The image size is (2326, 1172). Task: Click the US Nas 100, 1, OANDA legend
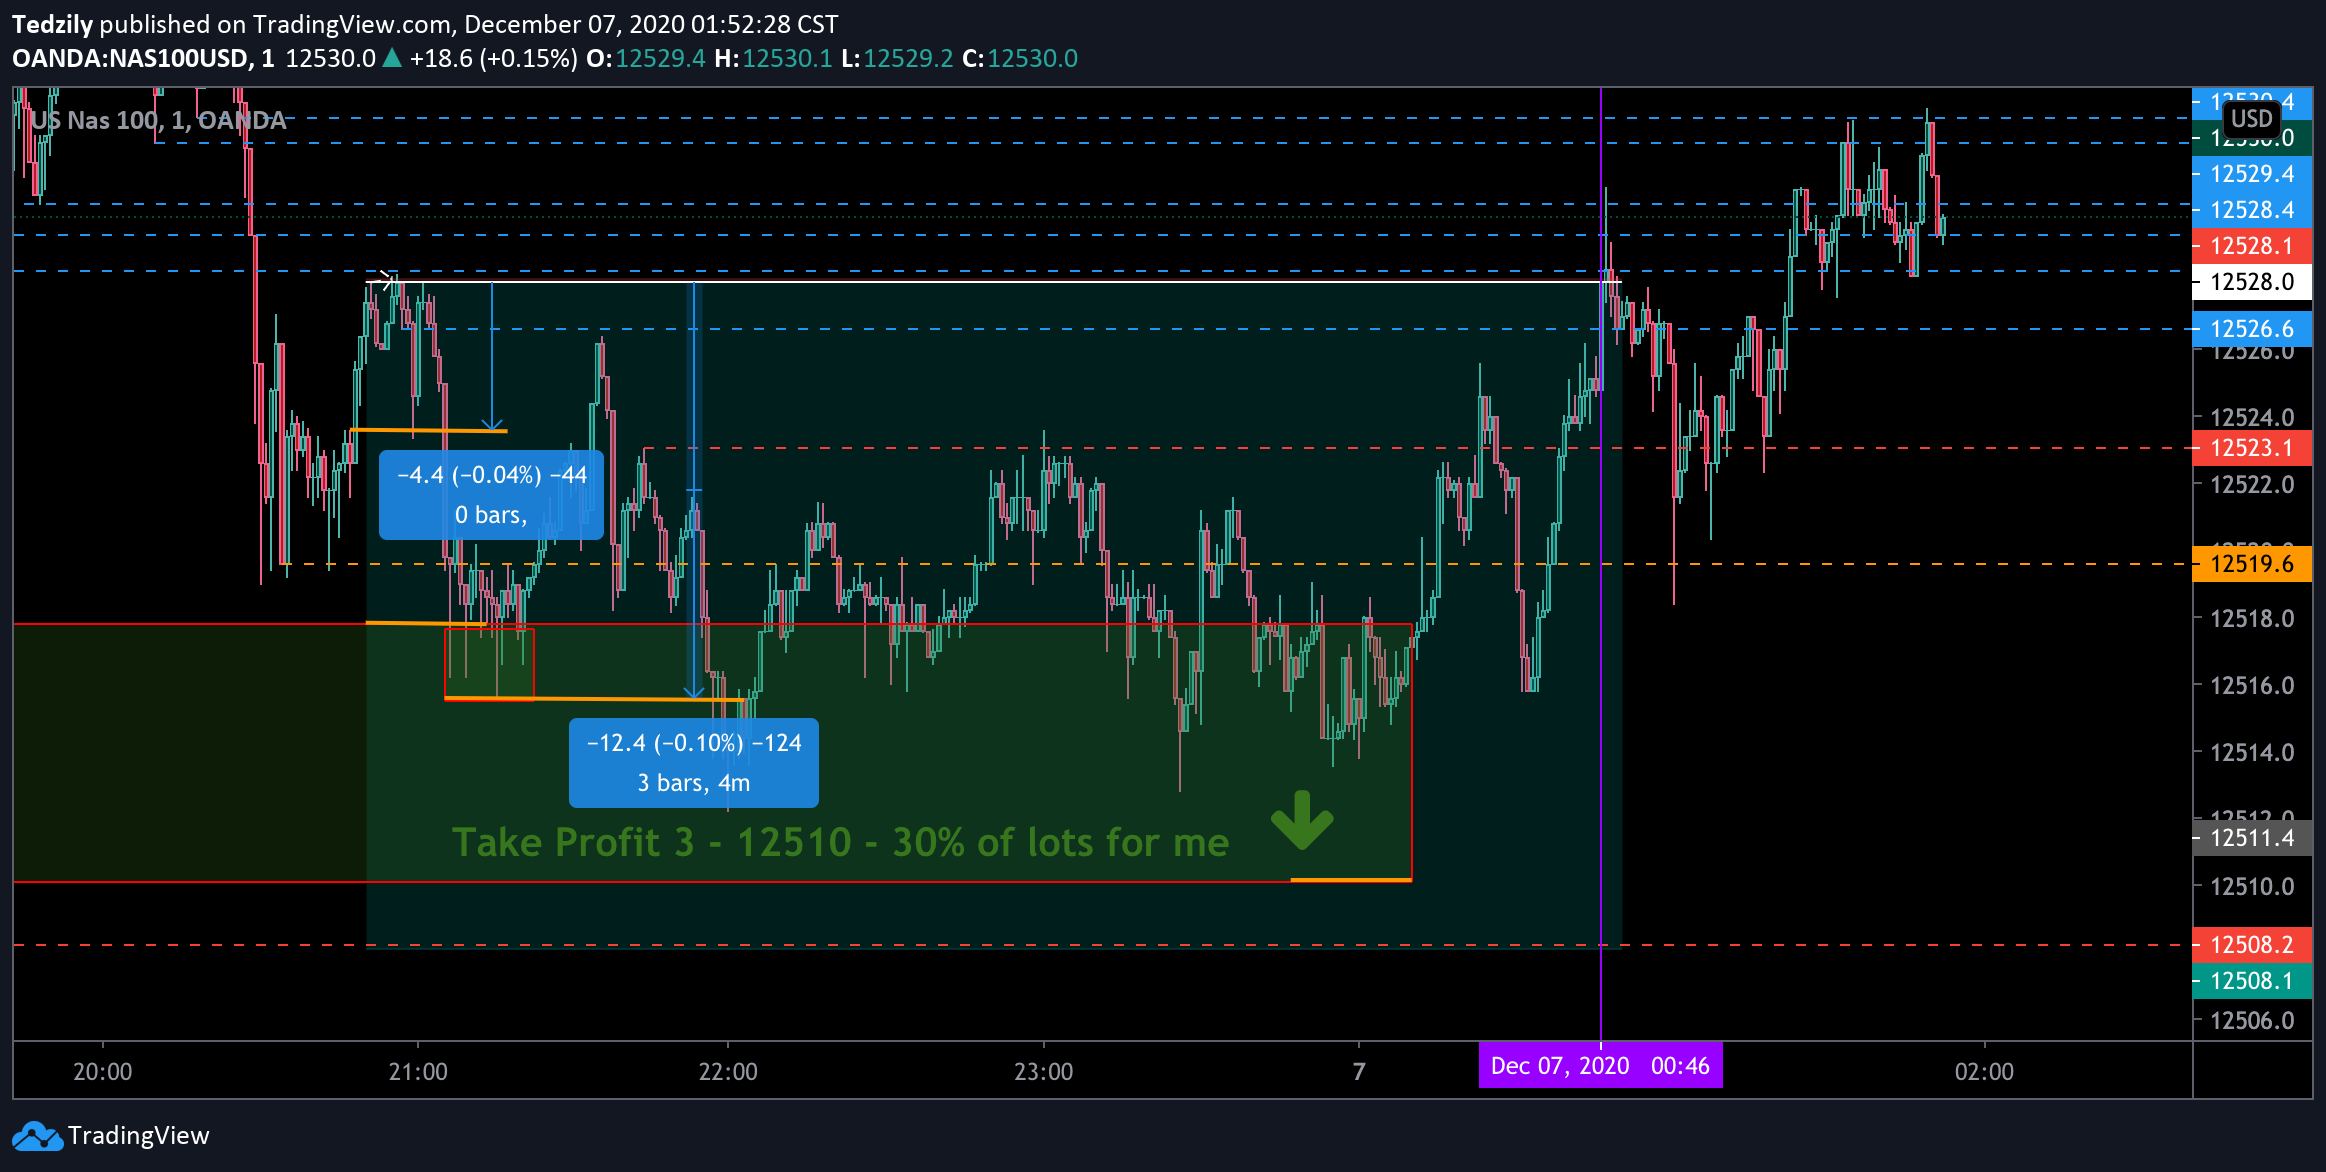(x=158, y=121)
